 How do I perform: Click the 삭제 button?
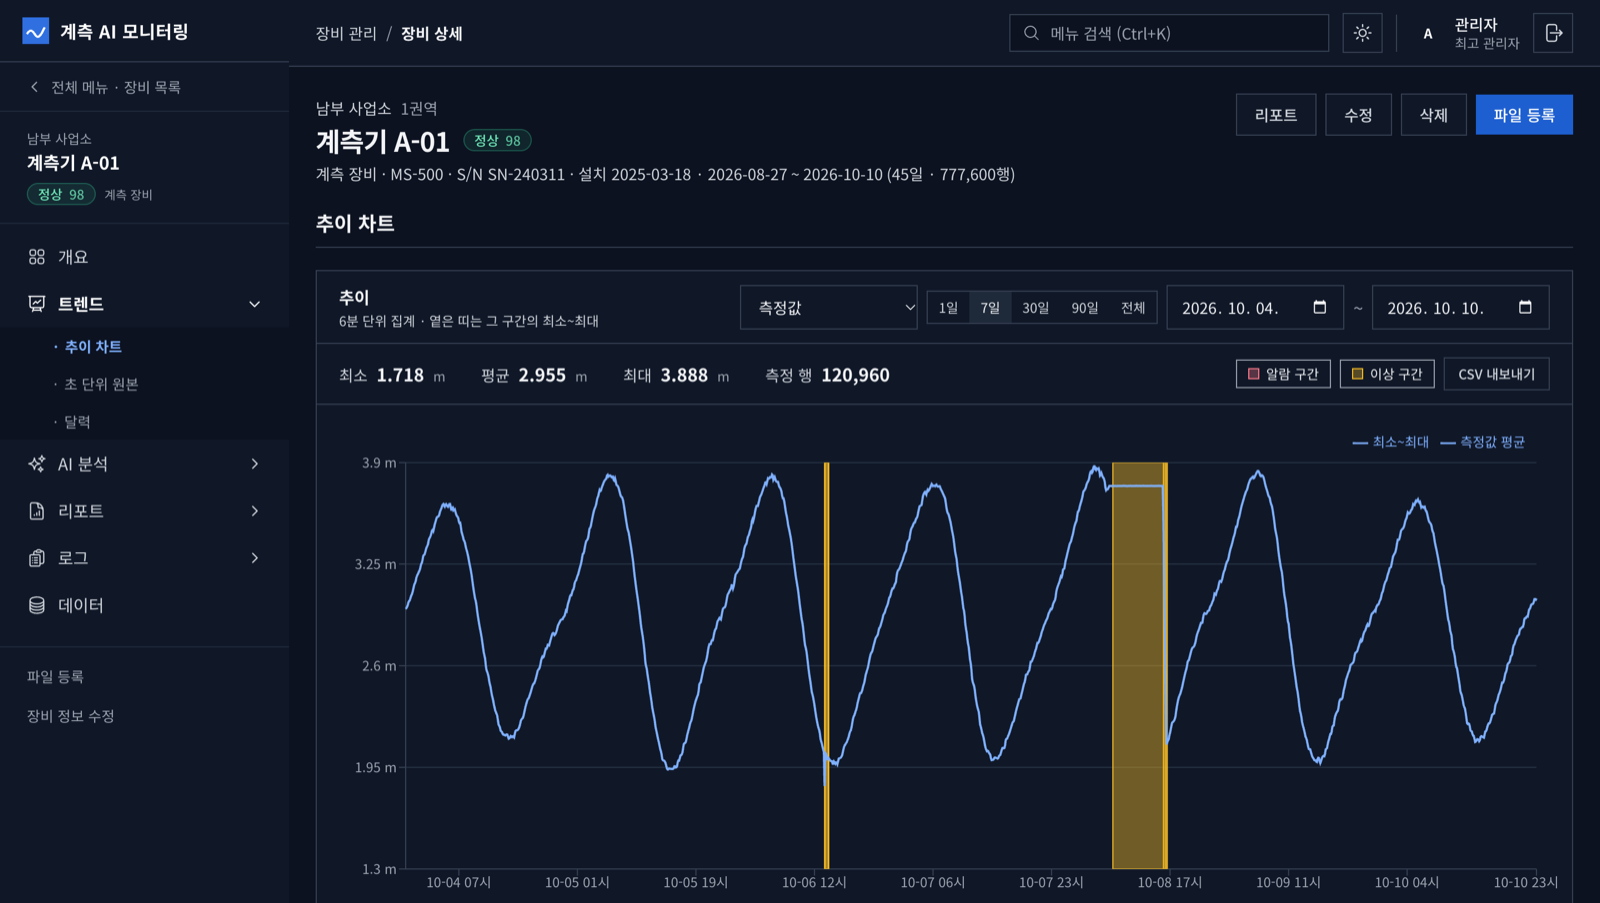[x=1434, y=115]
